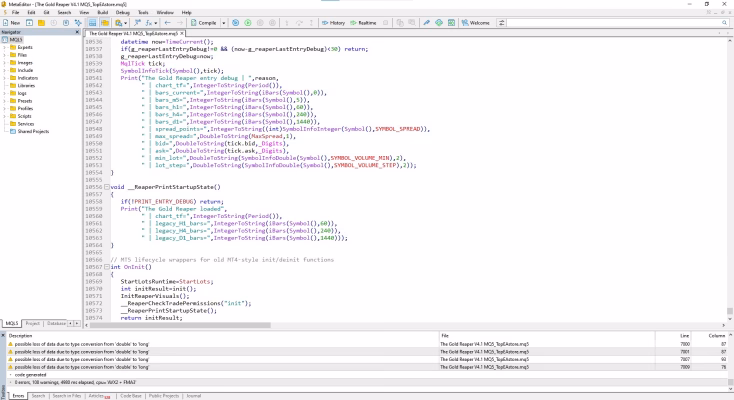Click the new-window icon beside New

pyautogui.click(x=29, y=22)
